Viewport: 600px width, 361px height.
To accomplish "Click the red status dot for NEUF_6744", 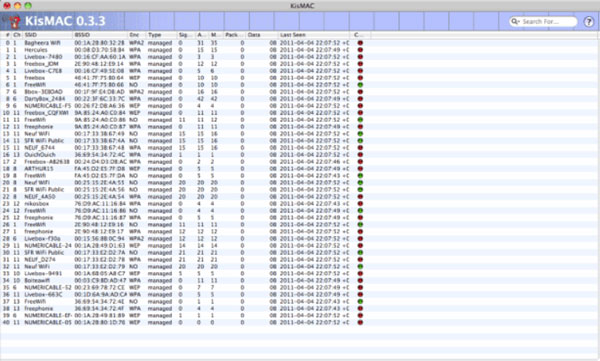I will tap(360, 148).
